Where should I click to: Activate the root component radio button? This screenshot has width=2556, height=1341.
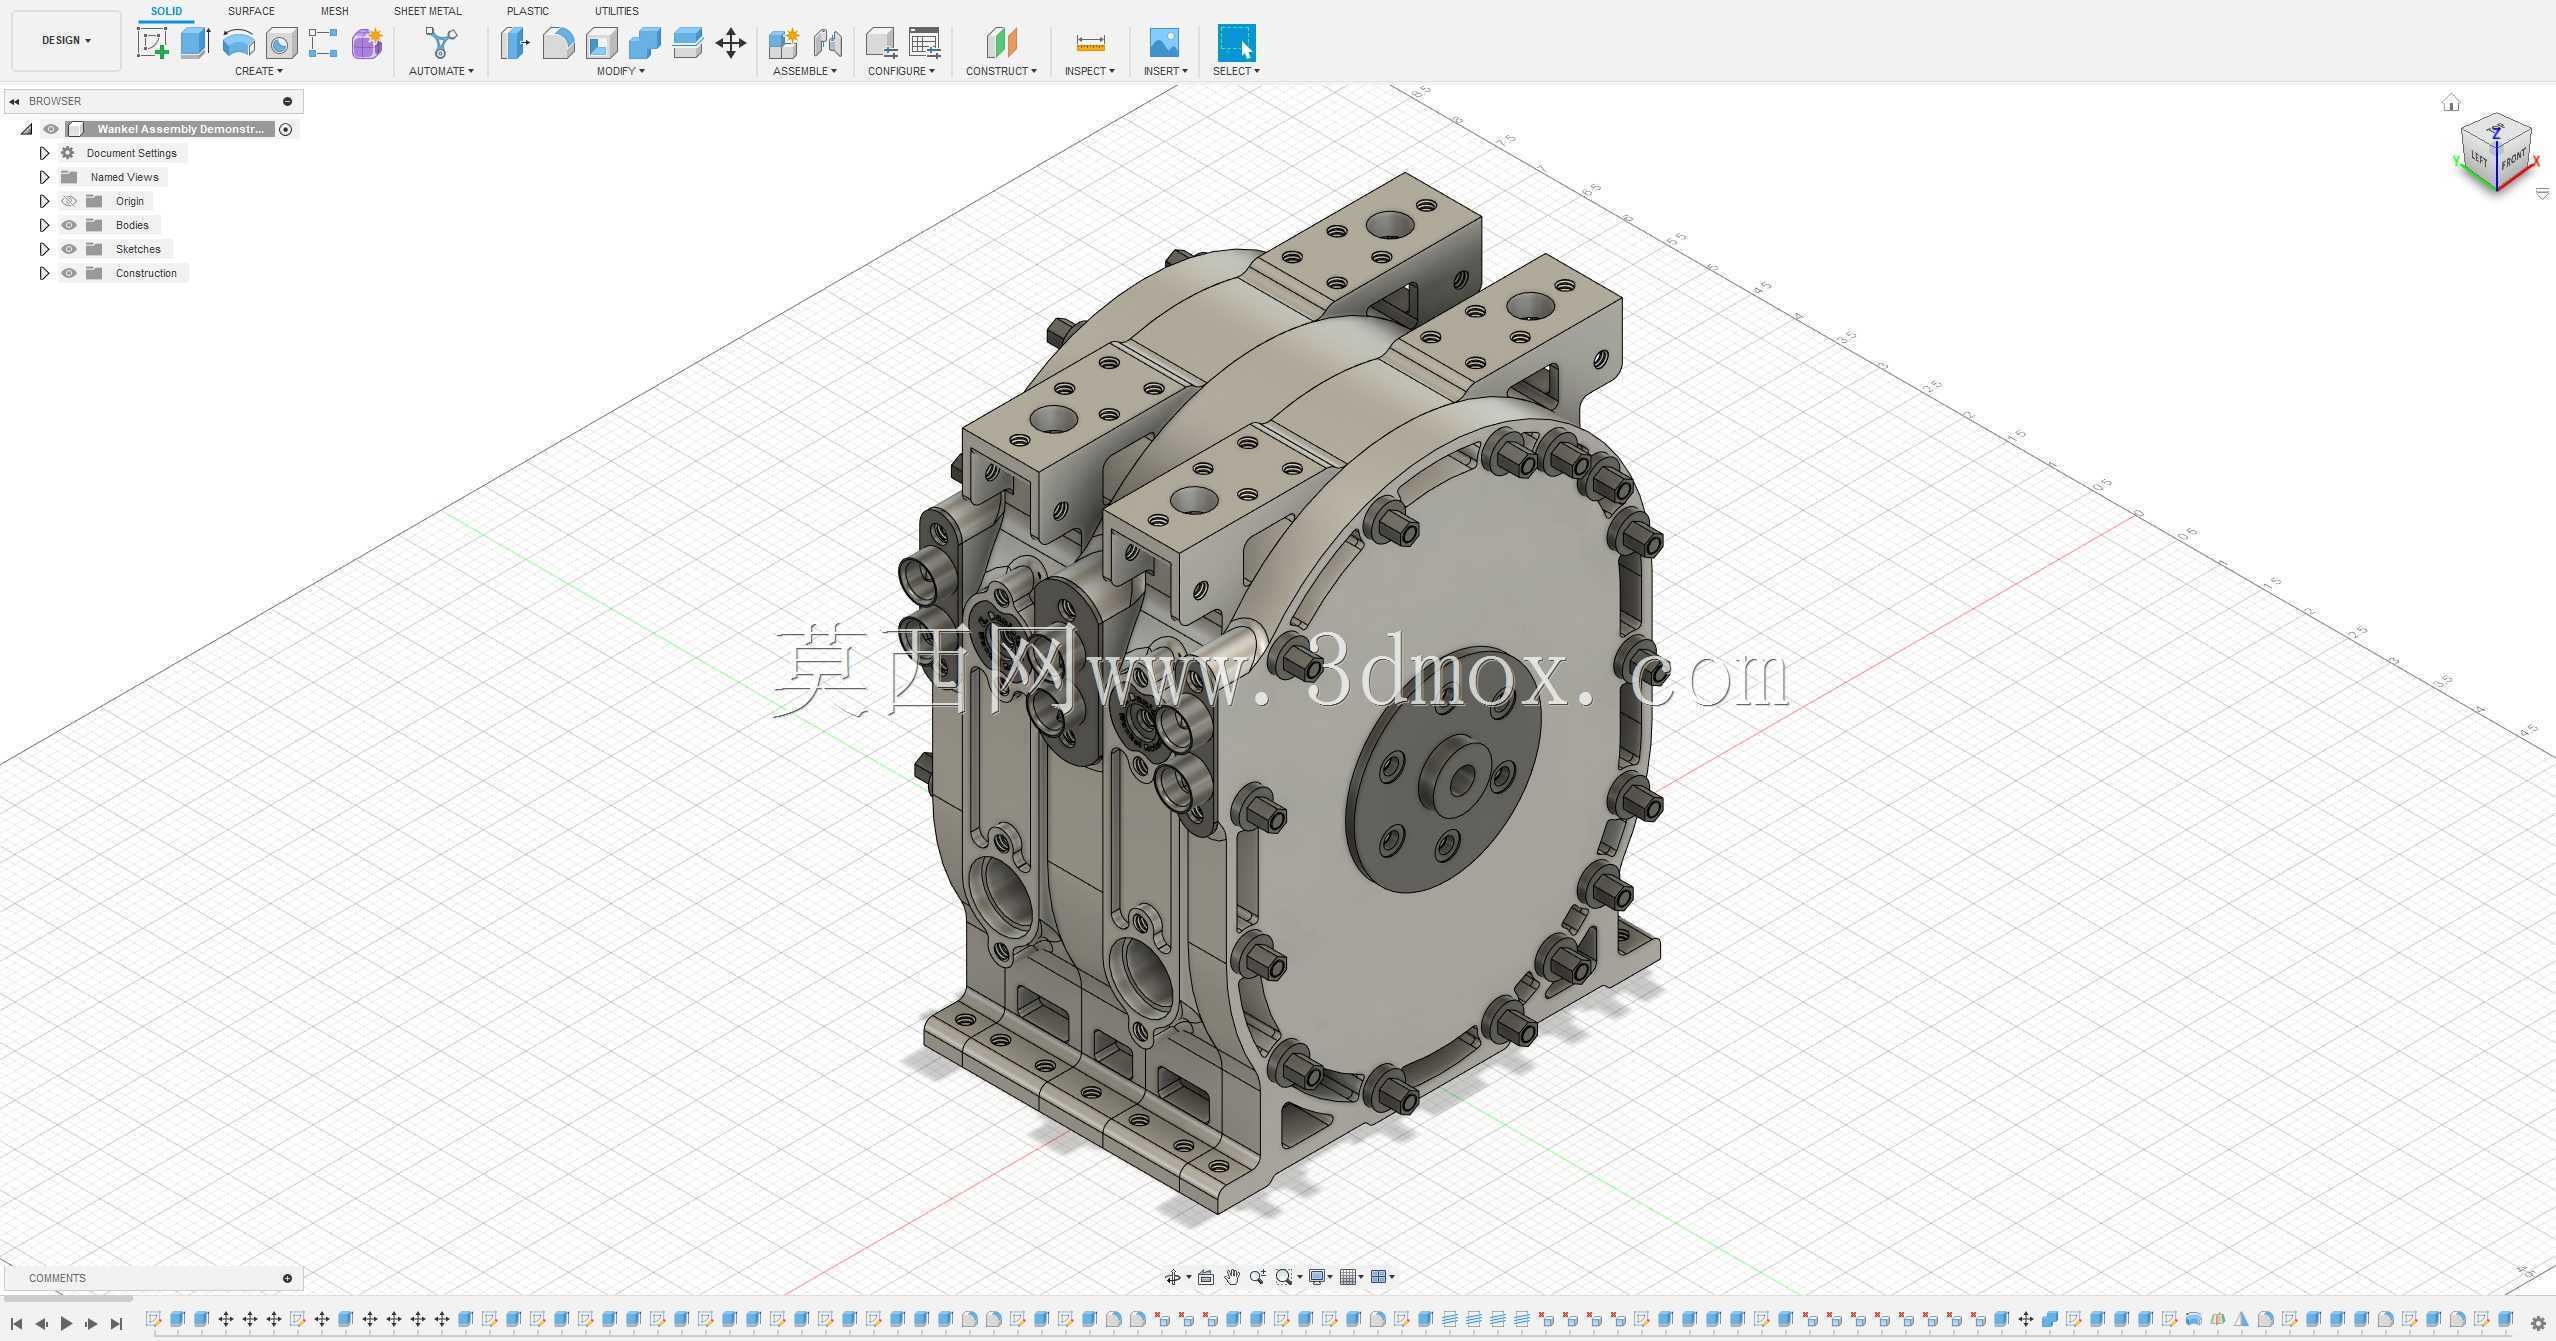click(x=286, y=129)
